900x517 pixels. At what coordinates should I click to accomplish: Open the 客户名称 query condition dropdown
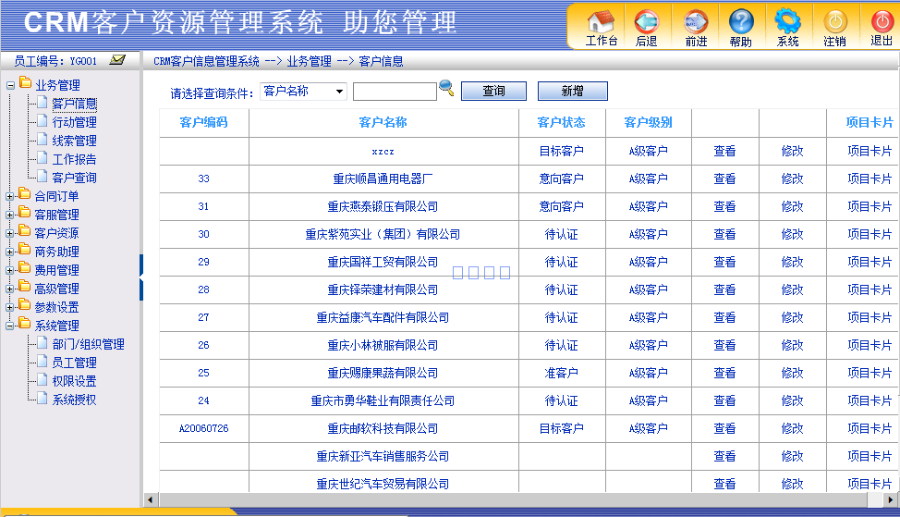[x=304, y=91]
